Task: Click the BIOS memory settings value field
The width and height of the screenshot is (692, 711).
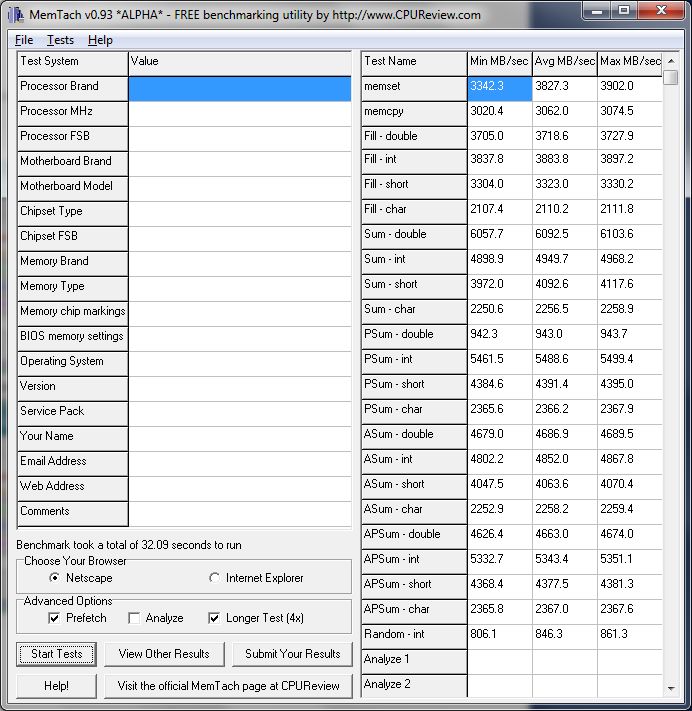Action: pyautogui.click(x=240, y=339)
